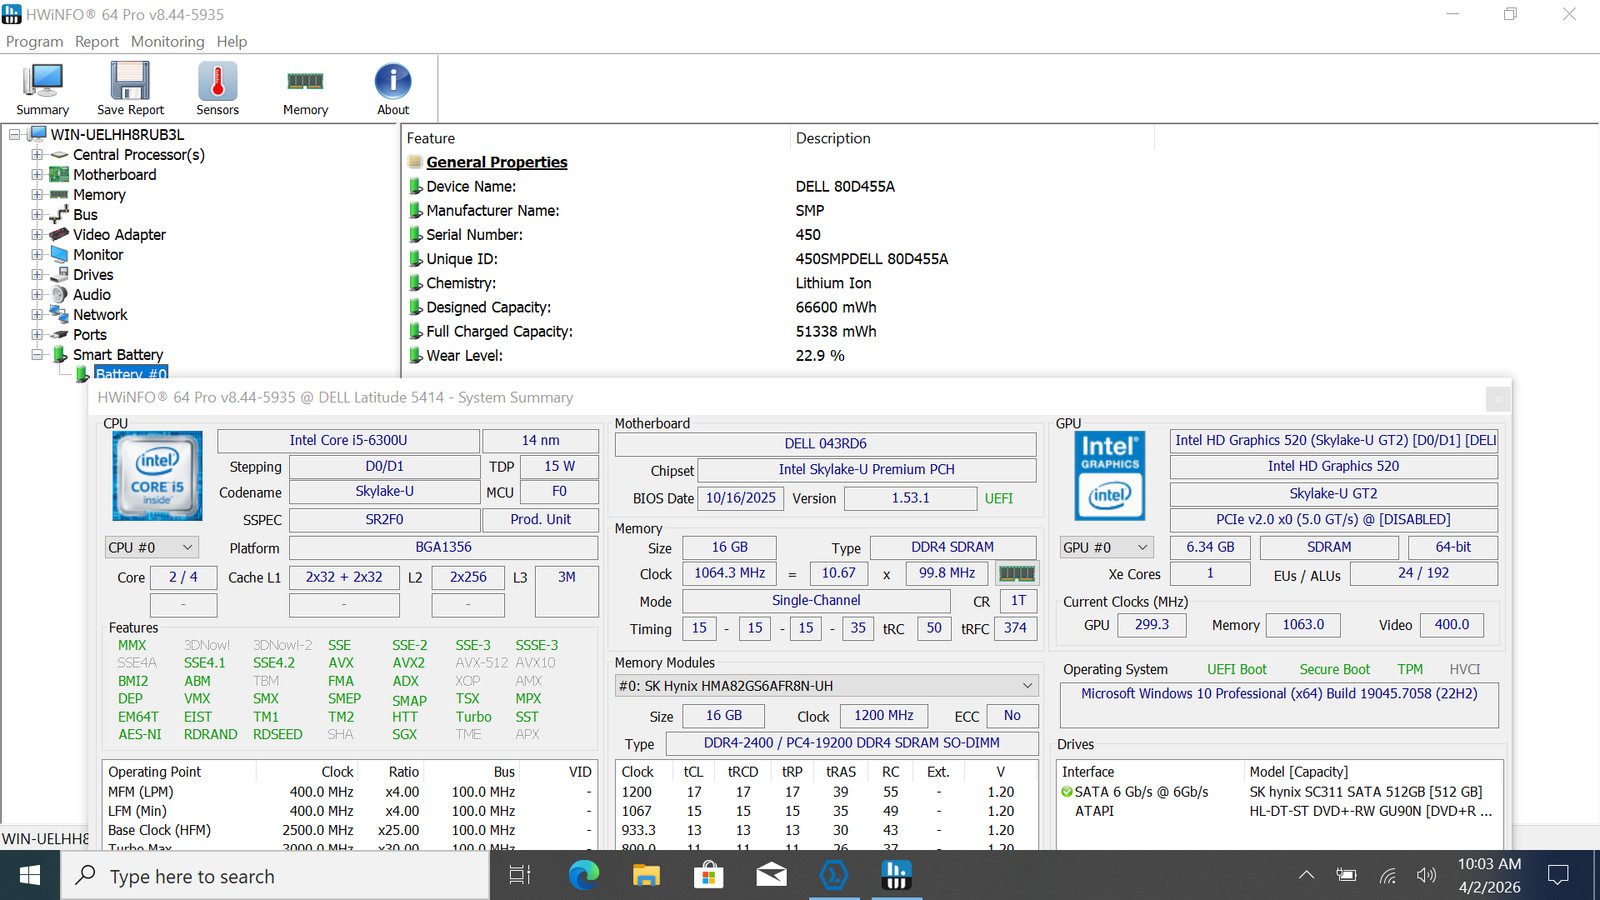Viewport: 1600px width, 900px height.
Task: Open Microsoft Edge from the taskbar
Action: point(584,876)
